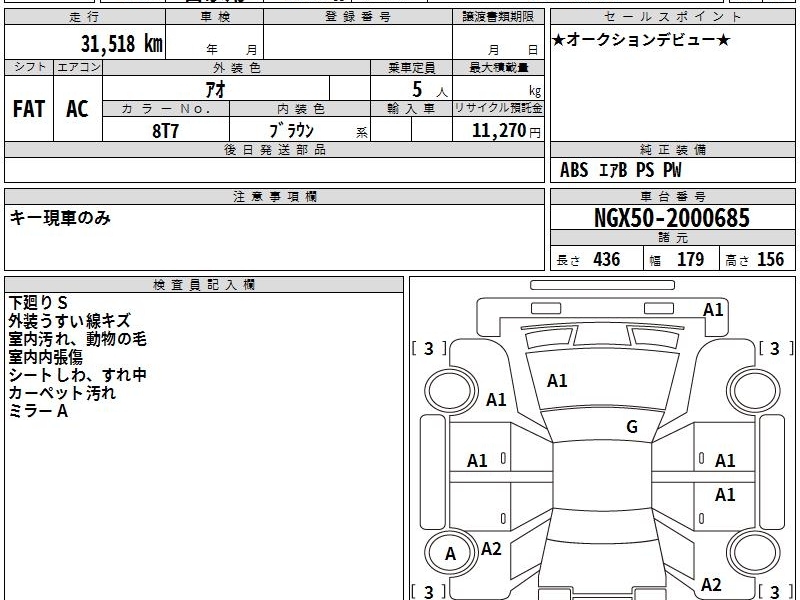Click the chassis number NGX50-2000685
This screenshot has height=600, width=800.
[x=672, y=218]
